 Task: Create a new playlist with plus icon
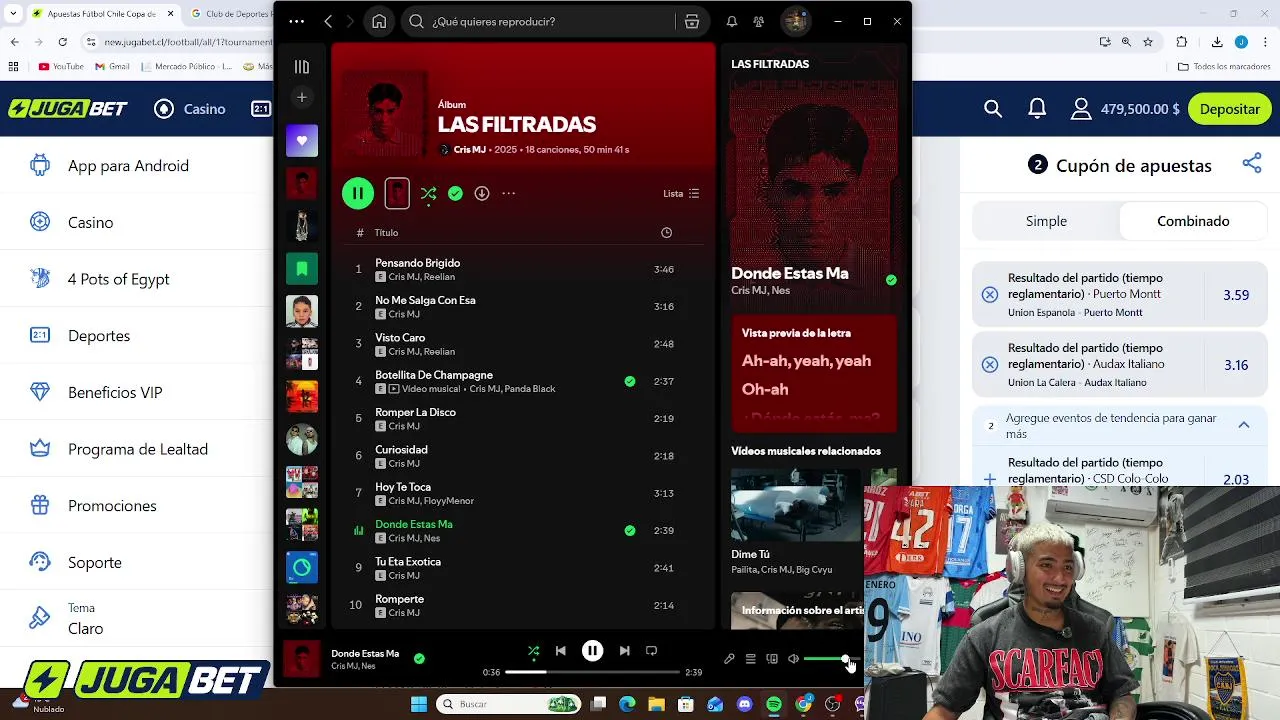coord(302,97)
